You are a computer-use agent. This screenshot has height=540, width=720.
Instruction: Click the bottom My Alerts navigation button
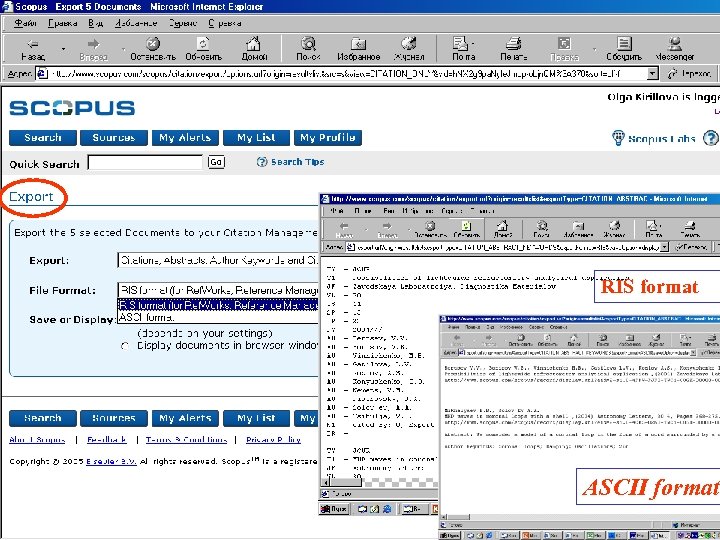[x=185, y=418]
